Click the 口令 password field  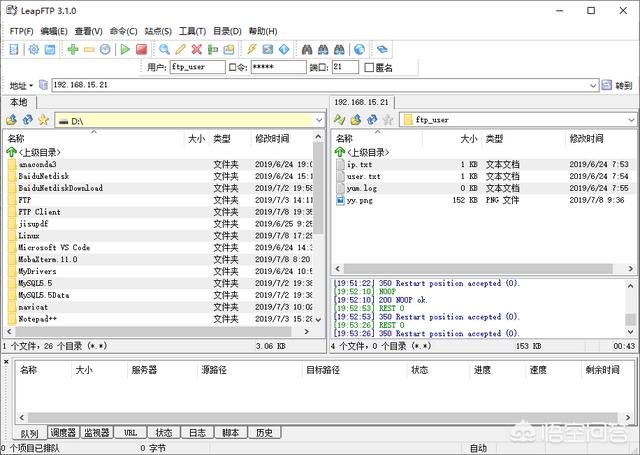click(278, 67)
